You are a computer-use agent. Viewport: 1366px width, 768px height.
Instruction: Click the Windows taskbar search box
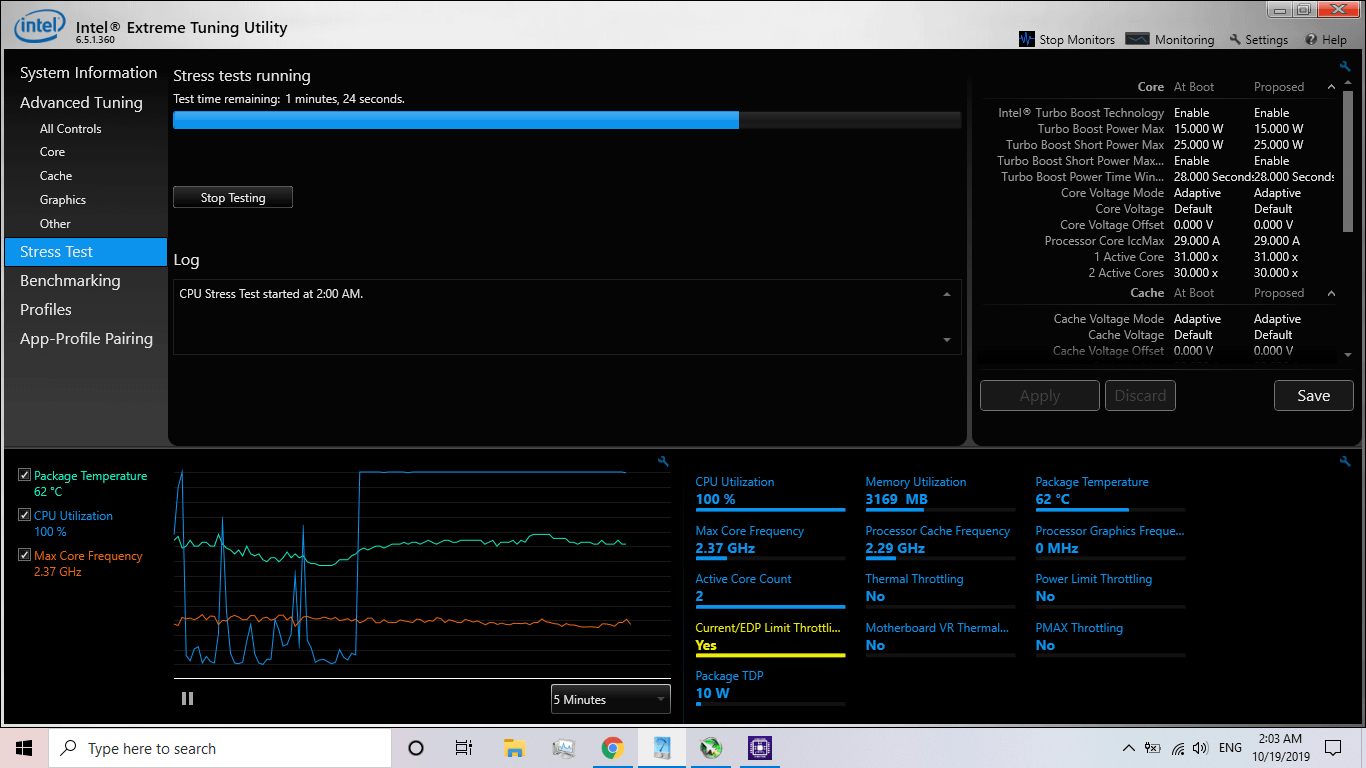click(x=220, y=748)
